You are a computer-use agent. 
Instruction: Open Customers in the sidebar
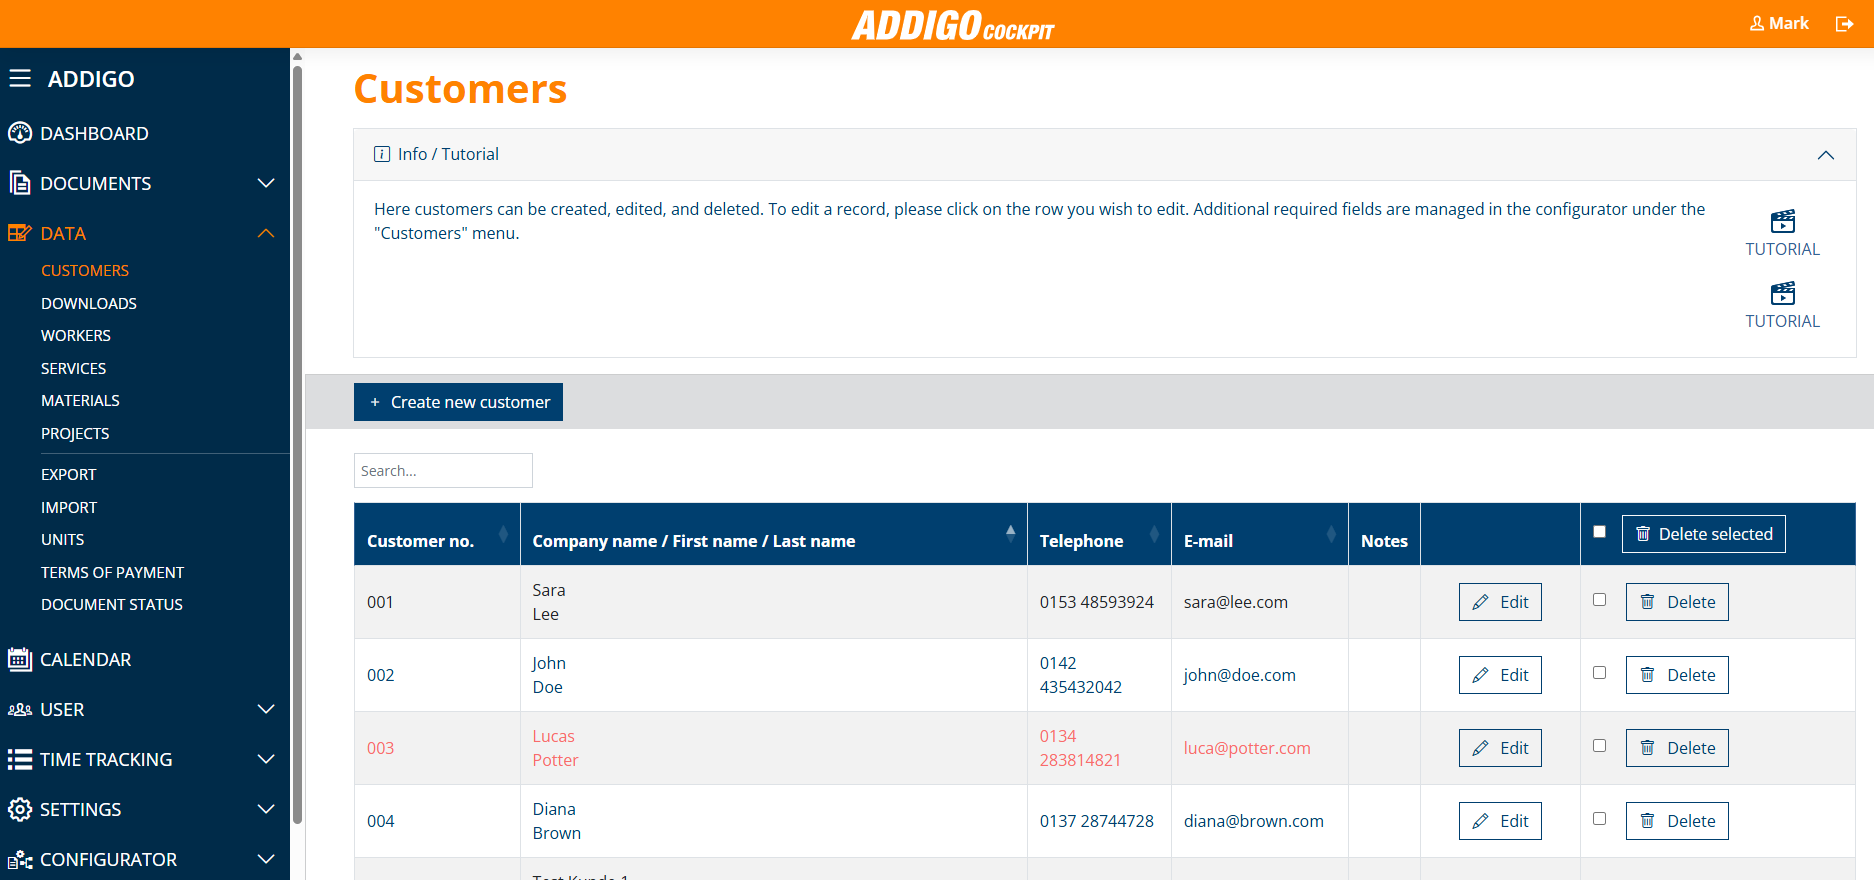pos(85,271)
